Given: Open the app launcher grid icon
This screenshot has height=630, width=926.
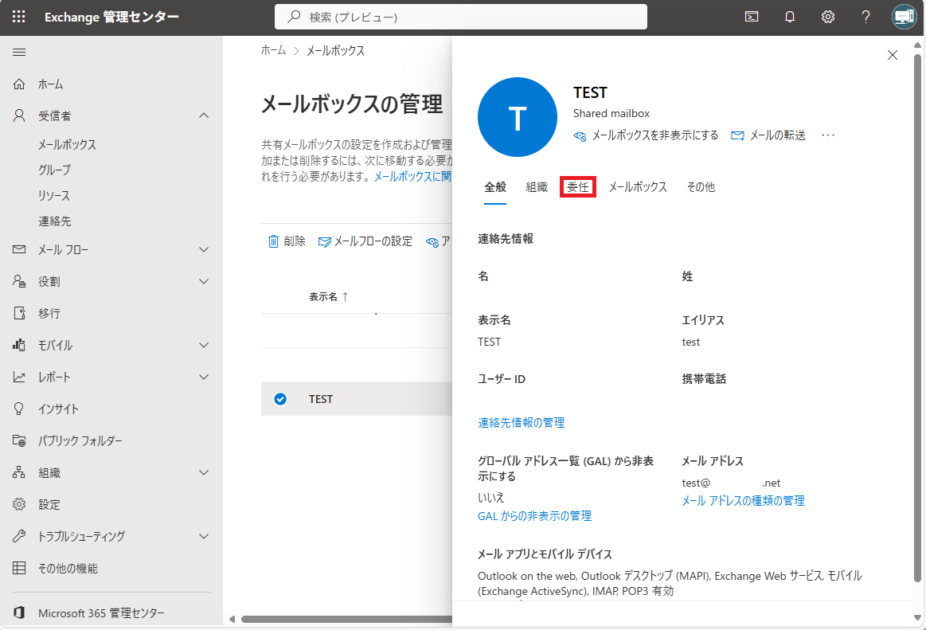Looking at the screenshot, I should tap(19, 17).
